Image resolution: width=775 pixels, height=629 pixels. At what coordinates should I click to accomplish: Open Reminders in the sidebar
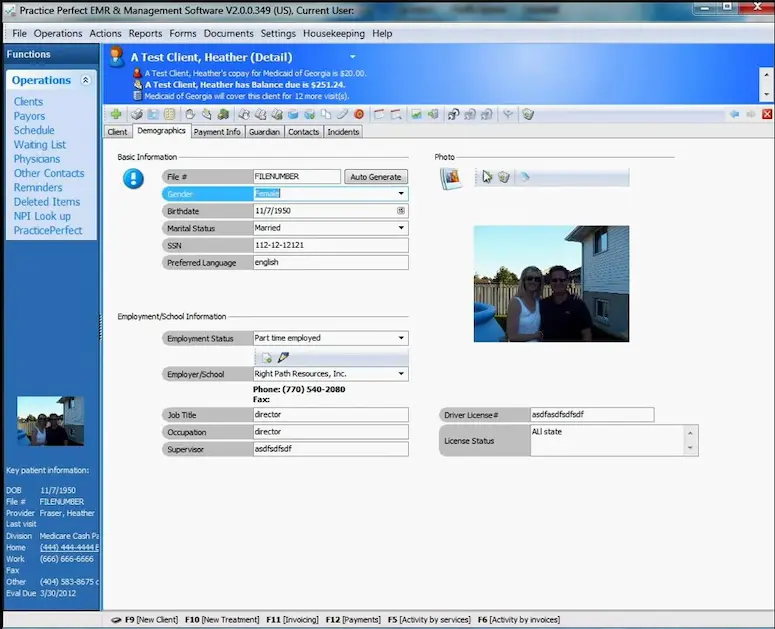38,188
